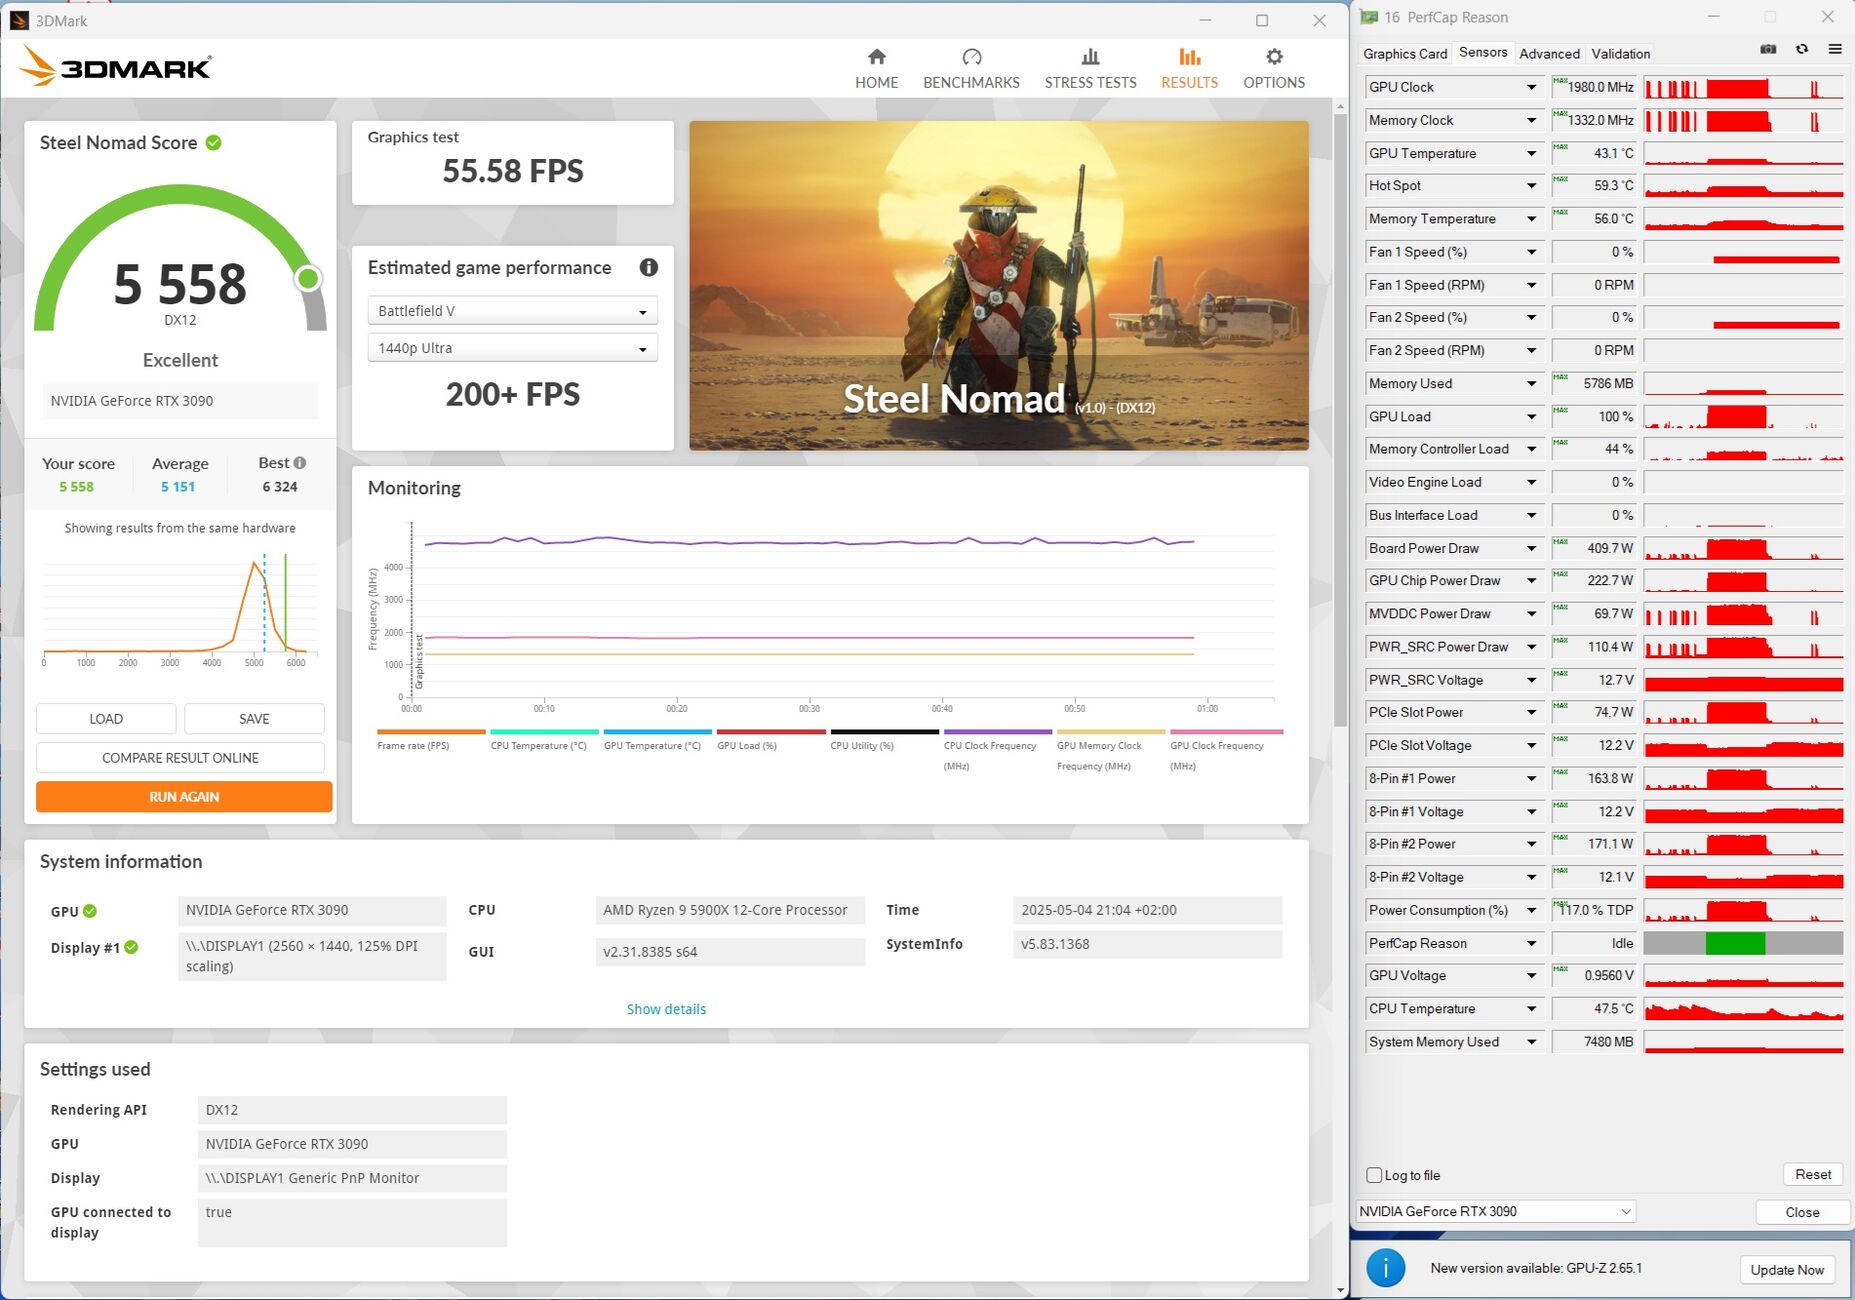Screen dimensions: 1855x1300
Task: Click the info icon beside Estimated game performance
Action: [649, 267]
